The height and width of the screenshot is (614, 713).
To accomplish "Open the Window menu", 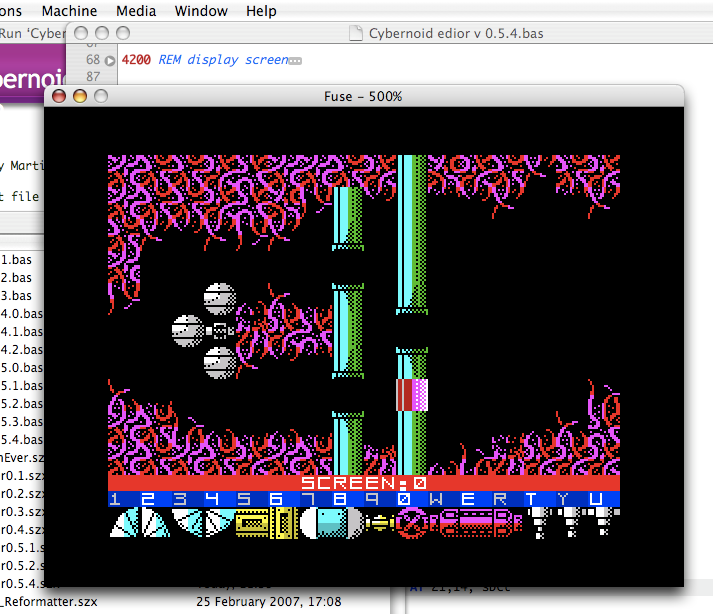I will 201,11.
